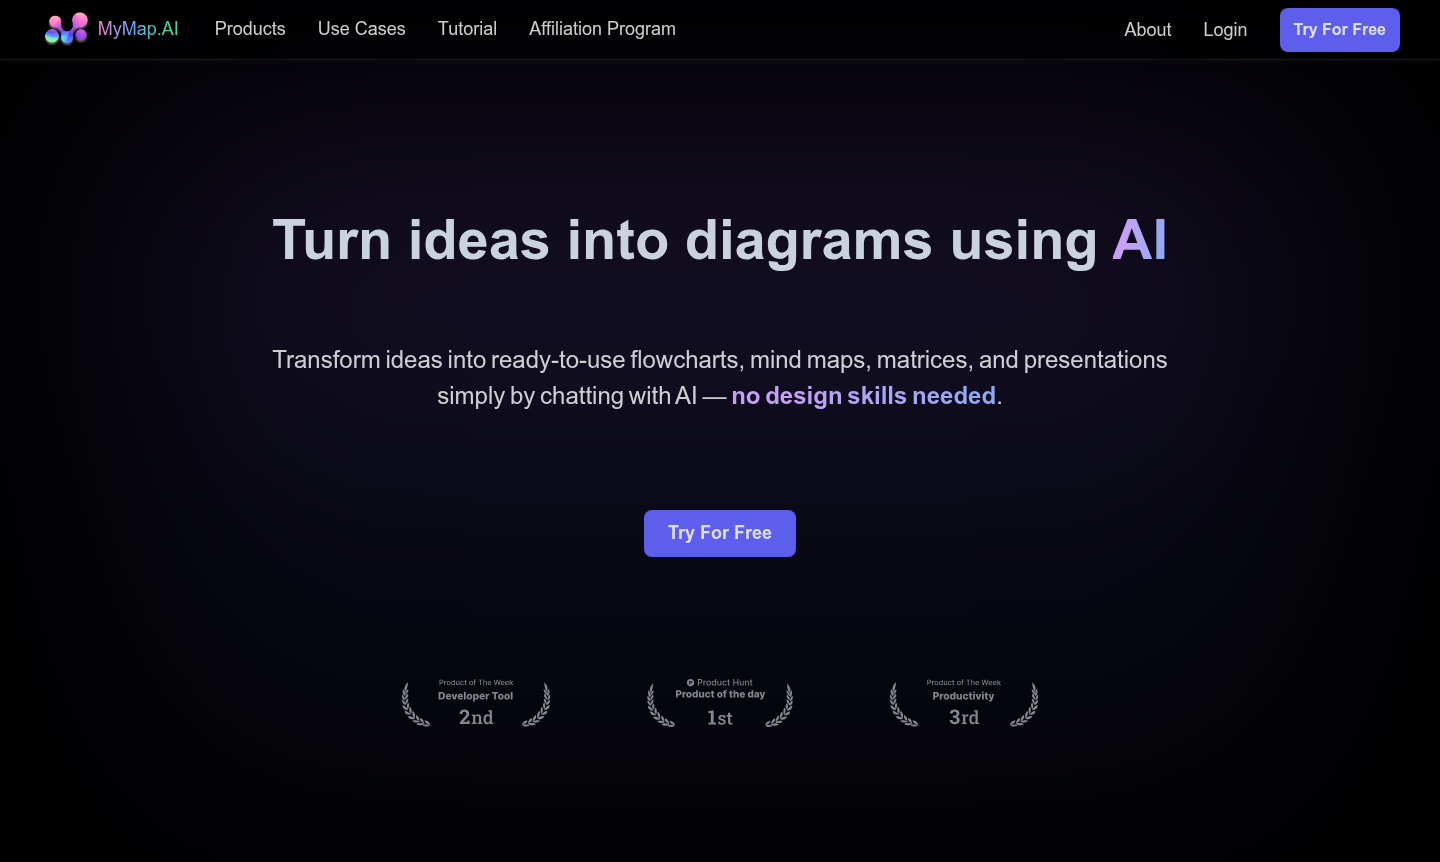Click the Developer Tool 2nd place badge
The height and width of the screenshot is (862, 1440).
click(476, 704)
